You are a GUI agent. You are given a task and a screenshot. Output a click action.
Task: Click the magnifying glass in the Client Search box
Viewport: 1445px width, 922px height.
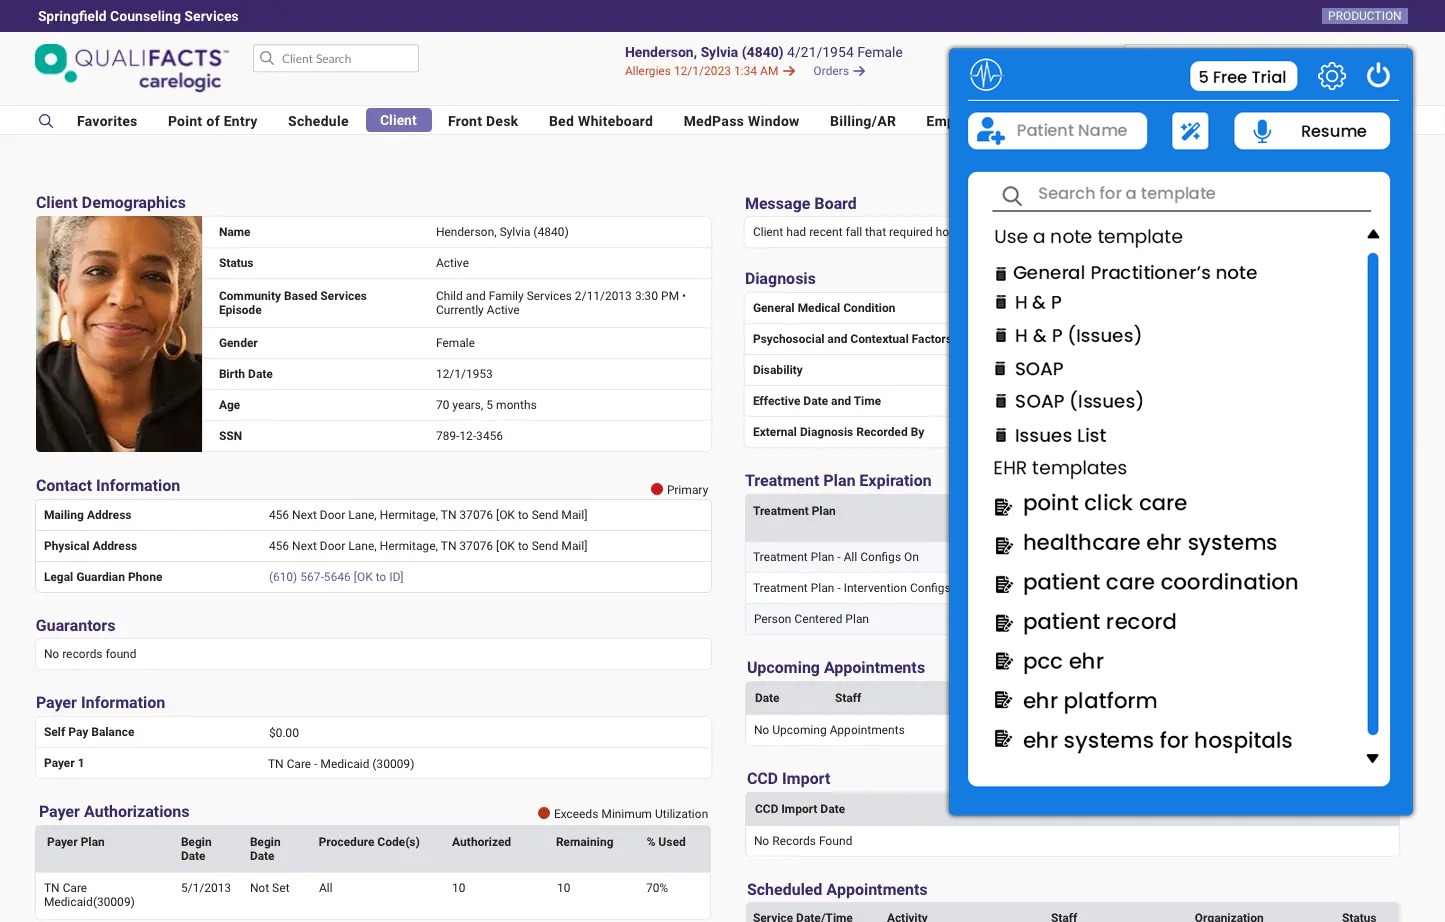click(265, 58)
